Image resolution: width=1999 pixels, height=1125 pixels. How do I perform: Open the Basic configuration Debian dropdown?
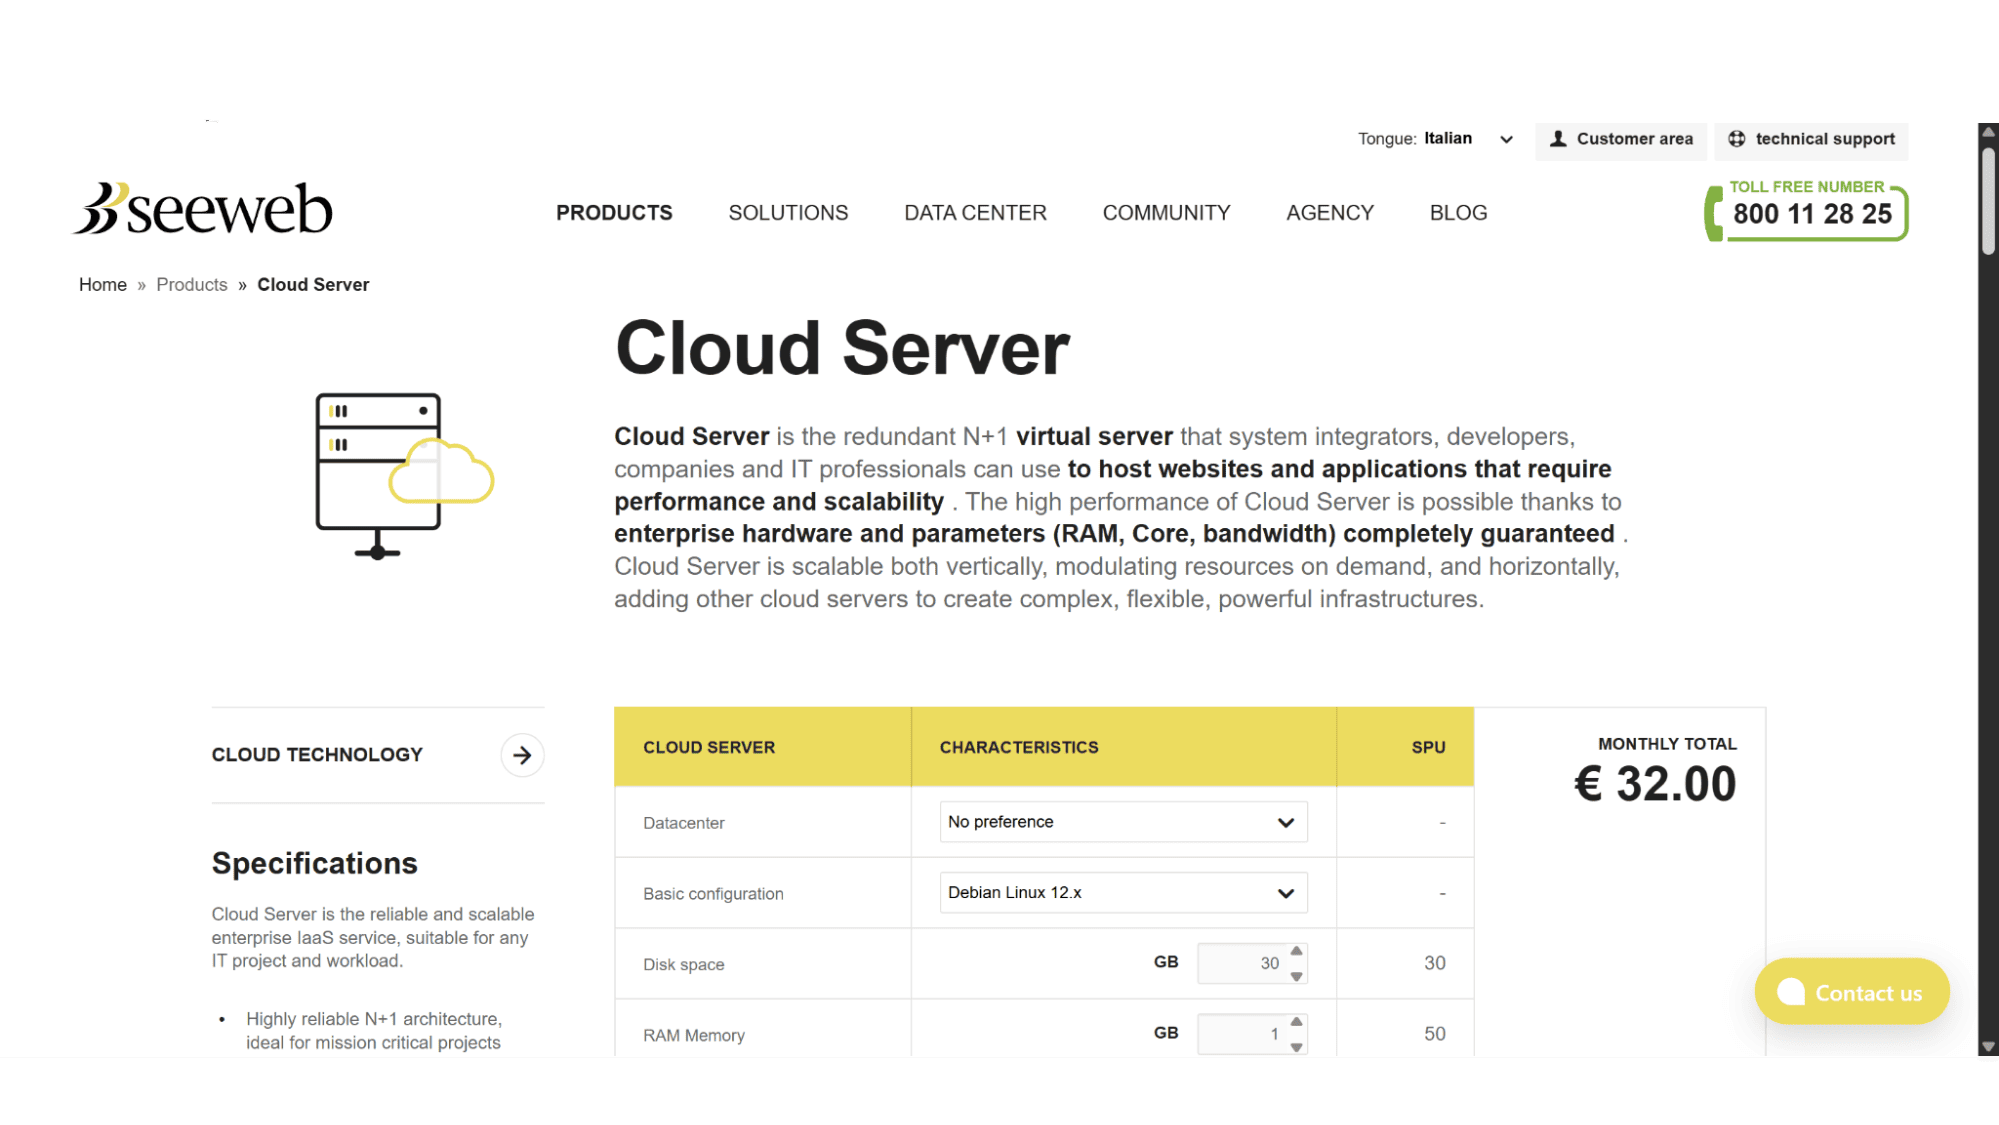coord(1123,893)
